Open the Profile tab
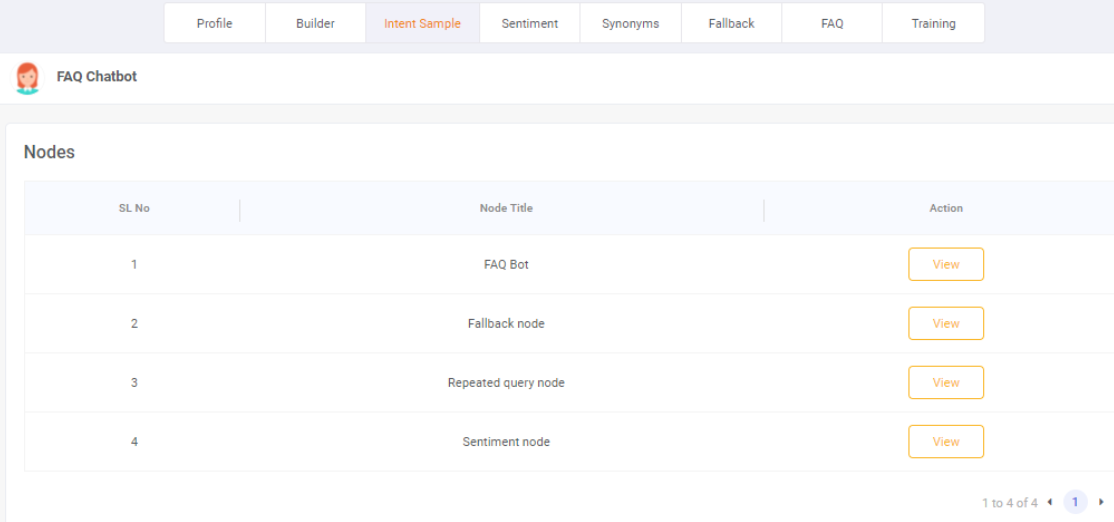Image resolution: width=1114 pixels, height=522 pixels. [215, 23]
